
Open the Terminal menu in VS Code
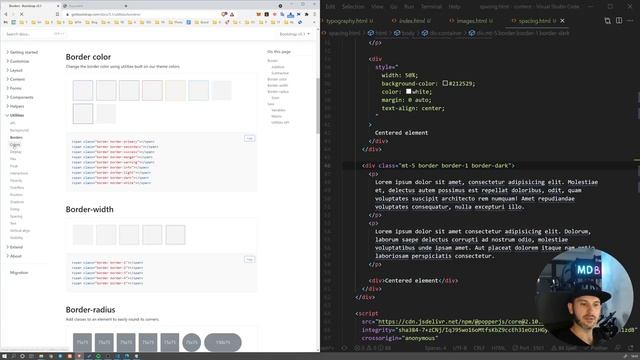(431, 7)
